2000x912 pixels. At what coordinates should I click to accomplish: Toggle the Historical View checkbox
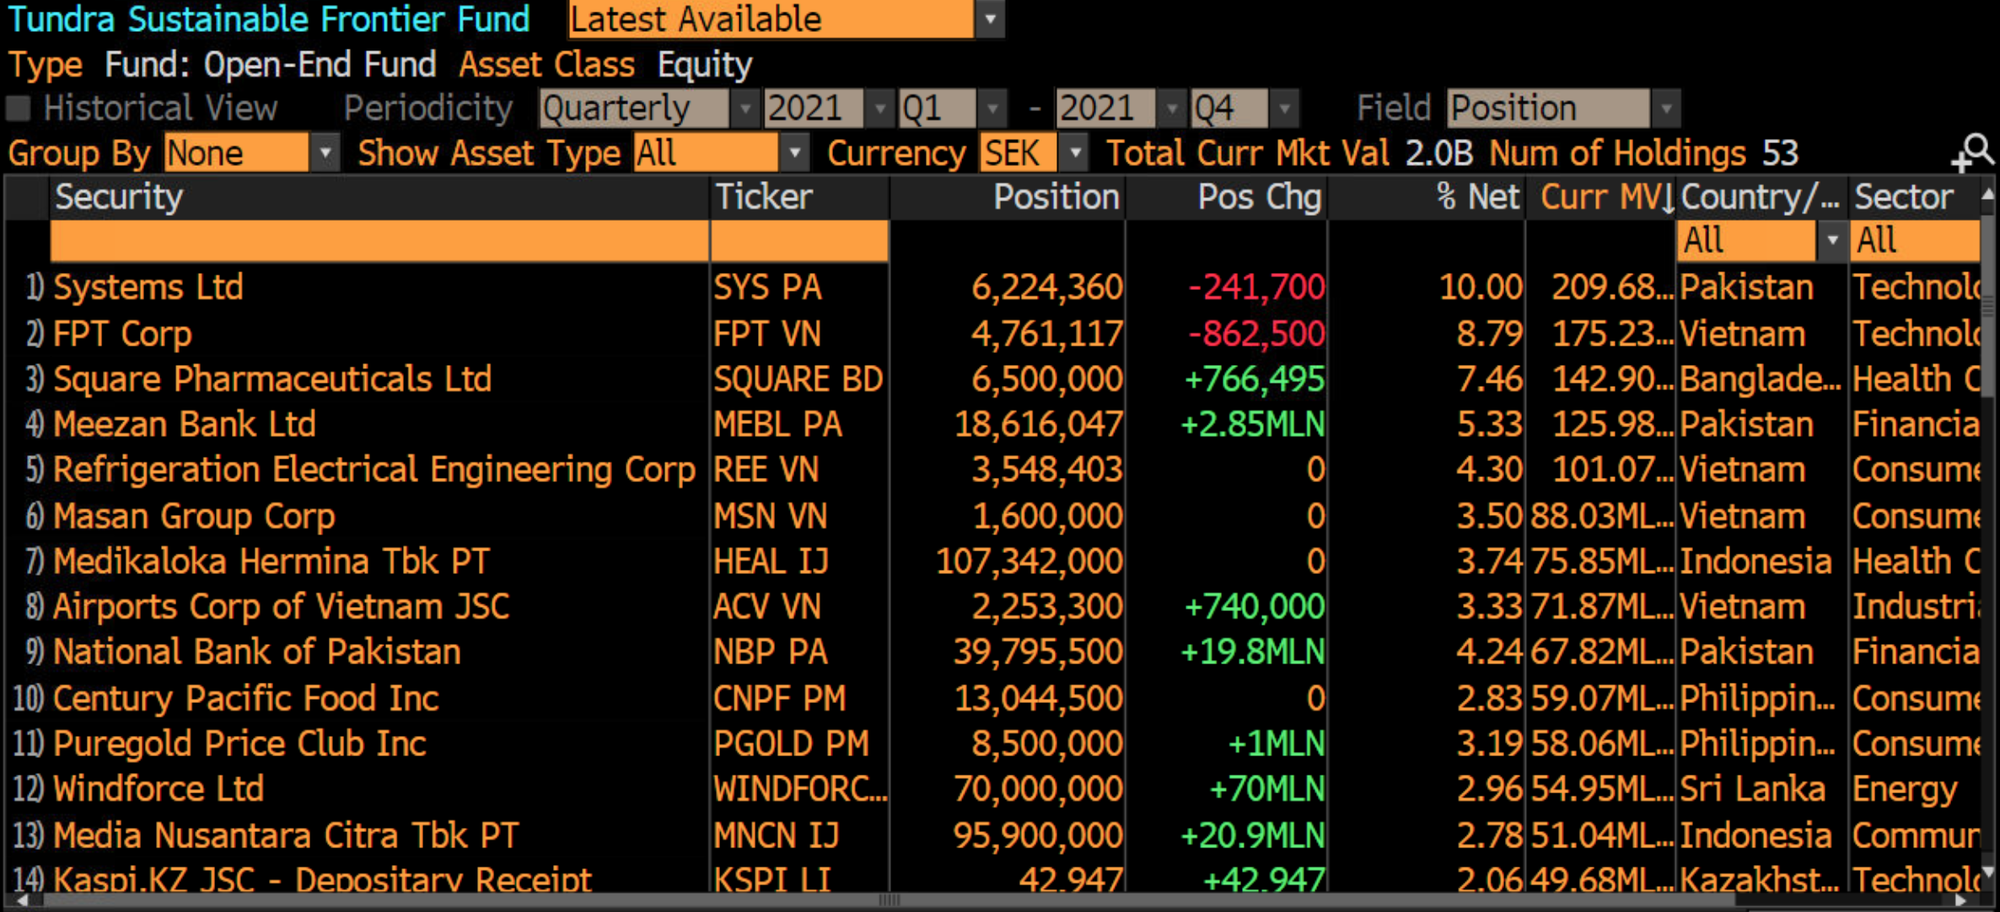pos(19,108)
